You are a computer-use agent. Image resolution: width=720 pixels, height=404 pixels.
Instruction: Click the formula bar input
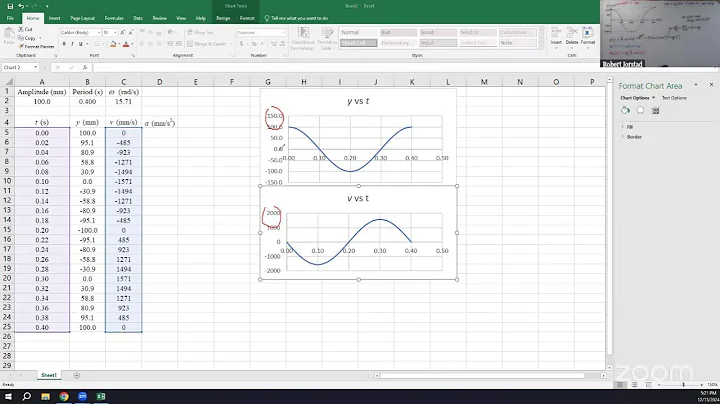click(344, 67)
